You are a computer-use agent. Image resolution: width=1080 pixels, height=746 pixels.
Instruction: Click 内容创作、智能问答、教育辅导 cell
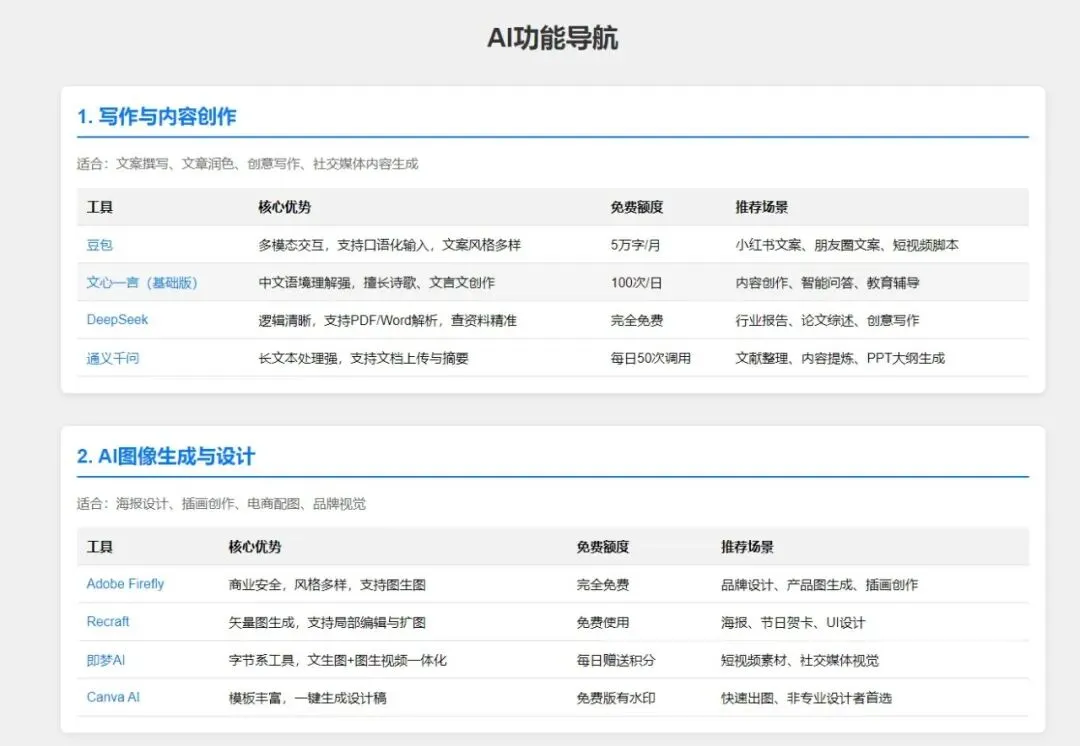pos(827,282)
